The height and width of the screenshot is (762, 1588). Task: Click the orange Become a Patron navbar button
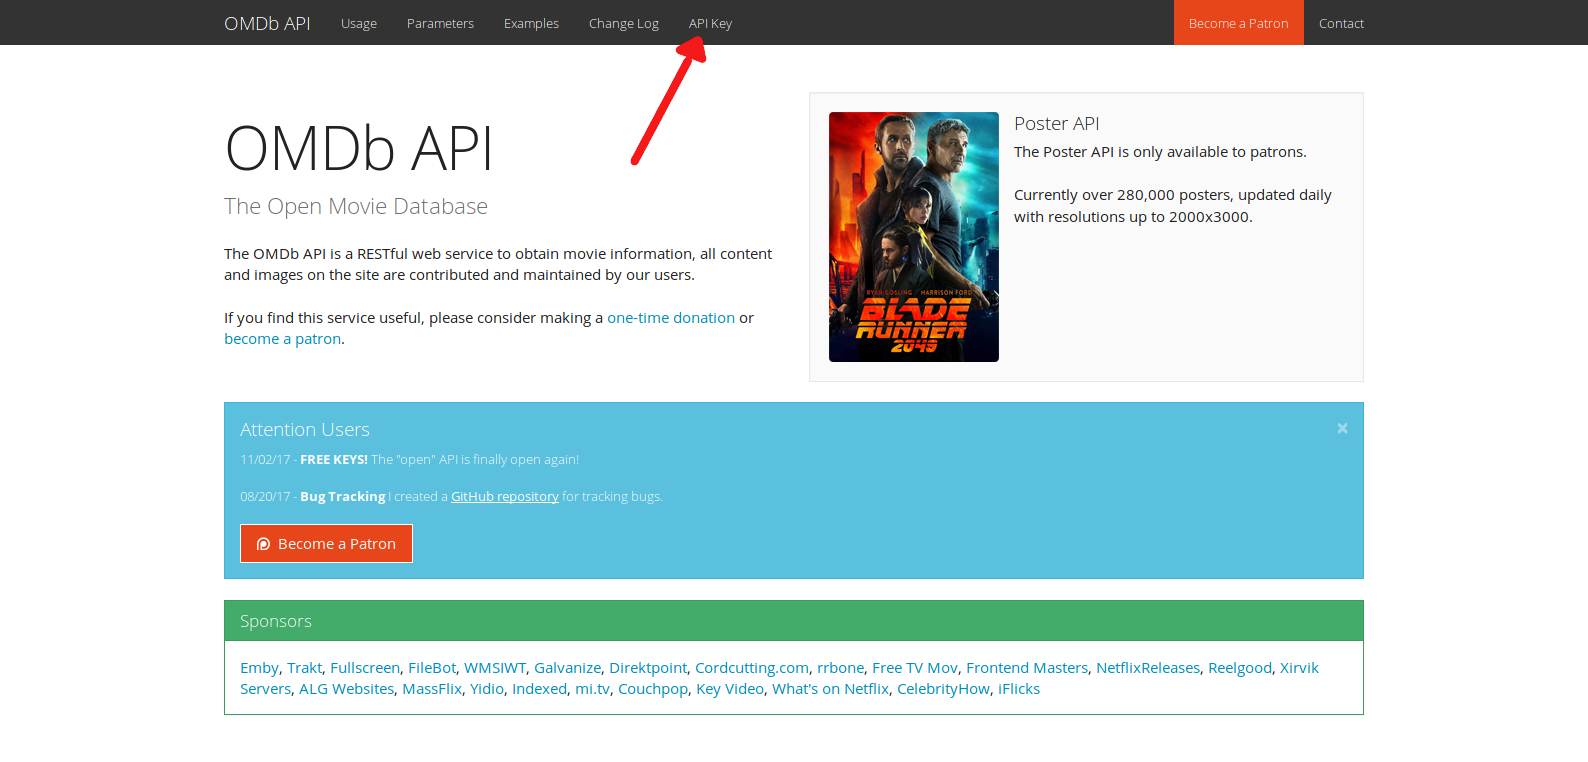(1239, 22)
